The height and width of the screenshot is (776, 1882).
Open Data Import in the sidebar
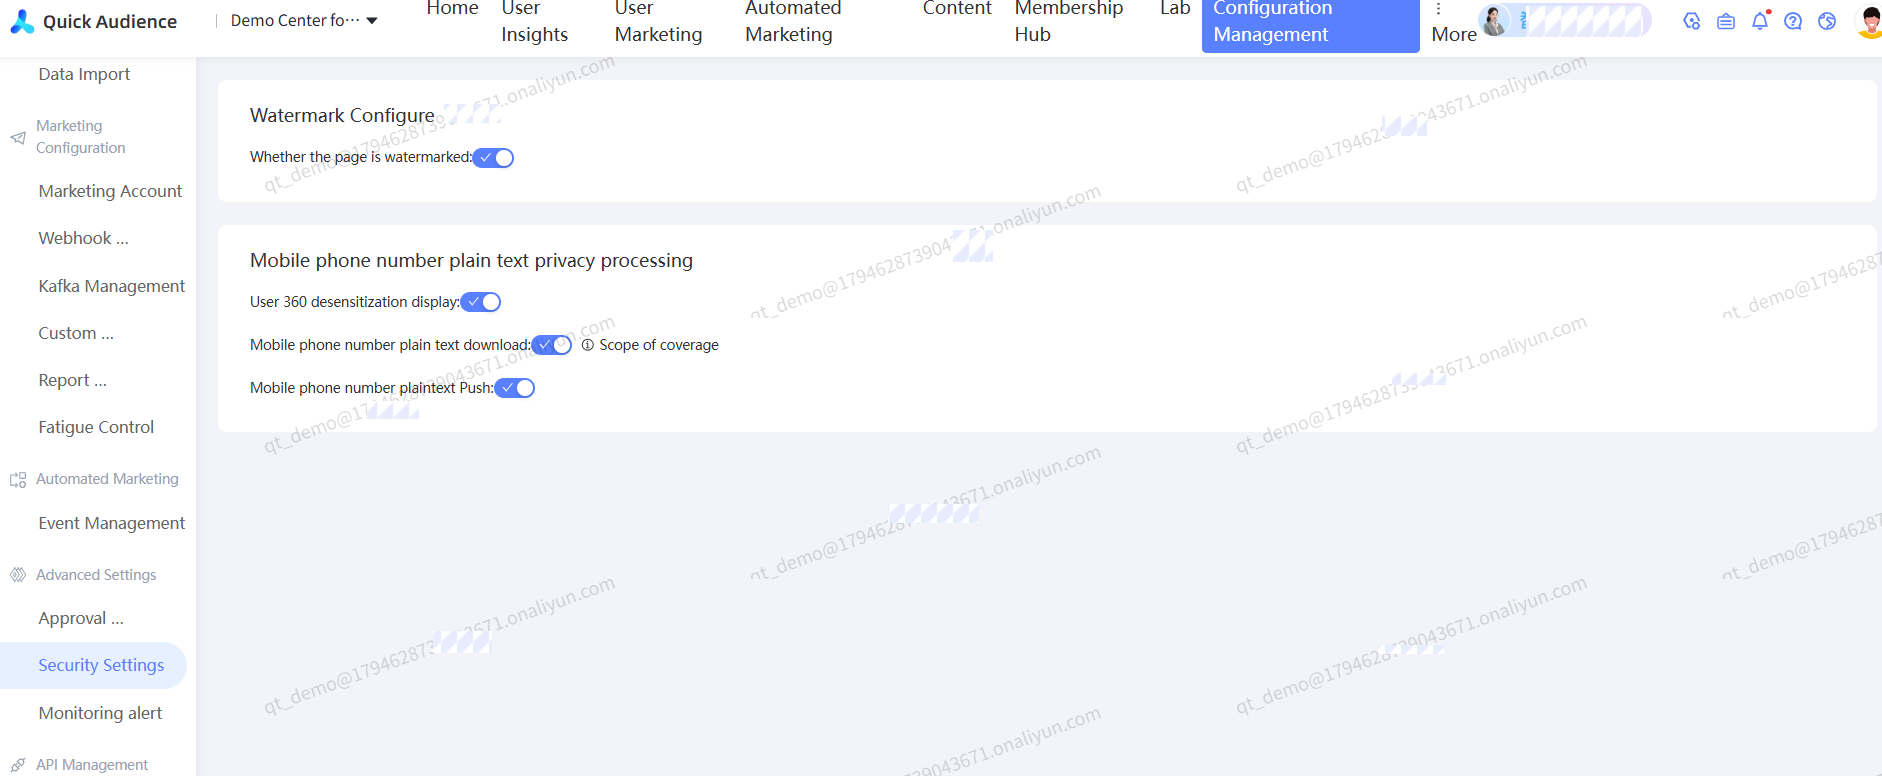84,74
